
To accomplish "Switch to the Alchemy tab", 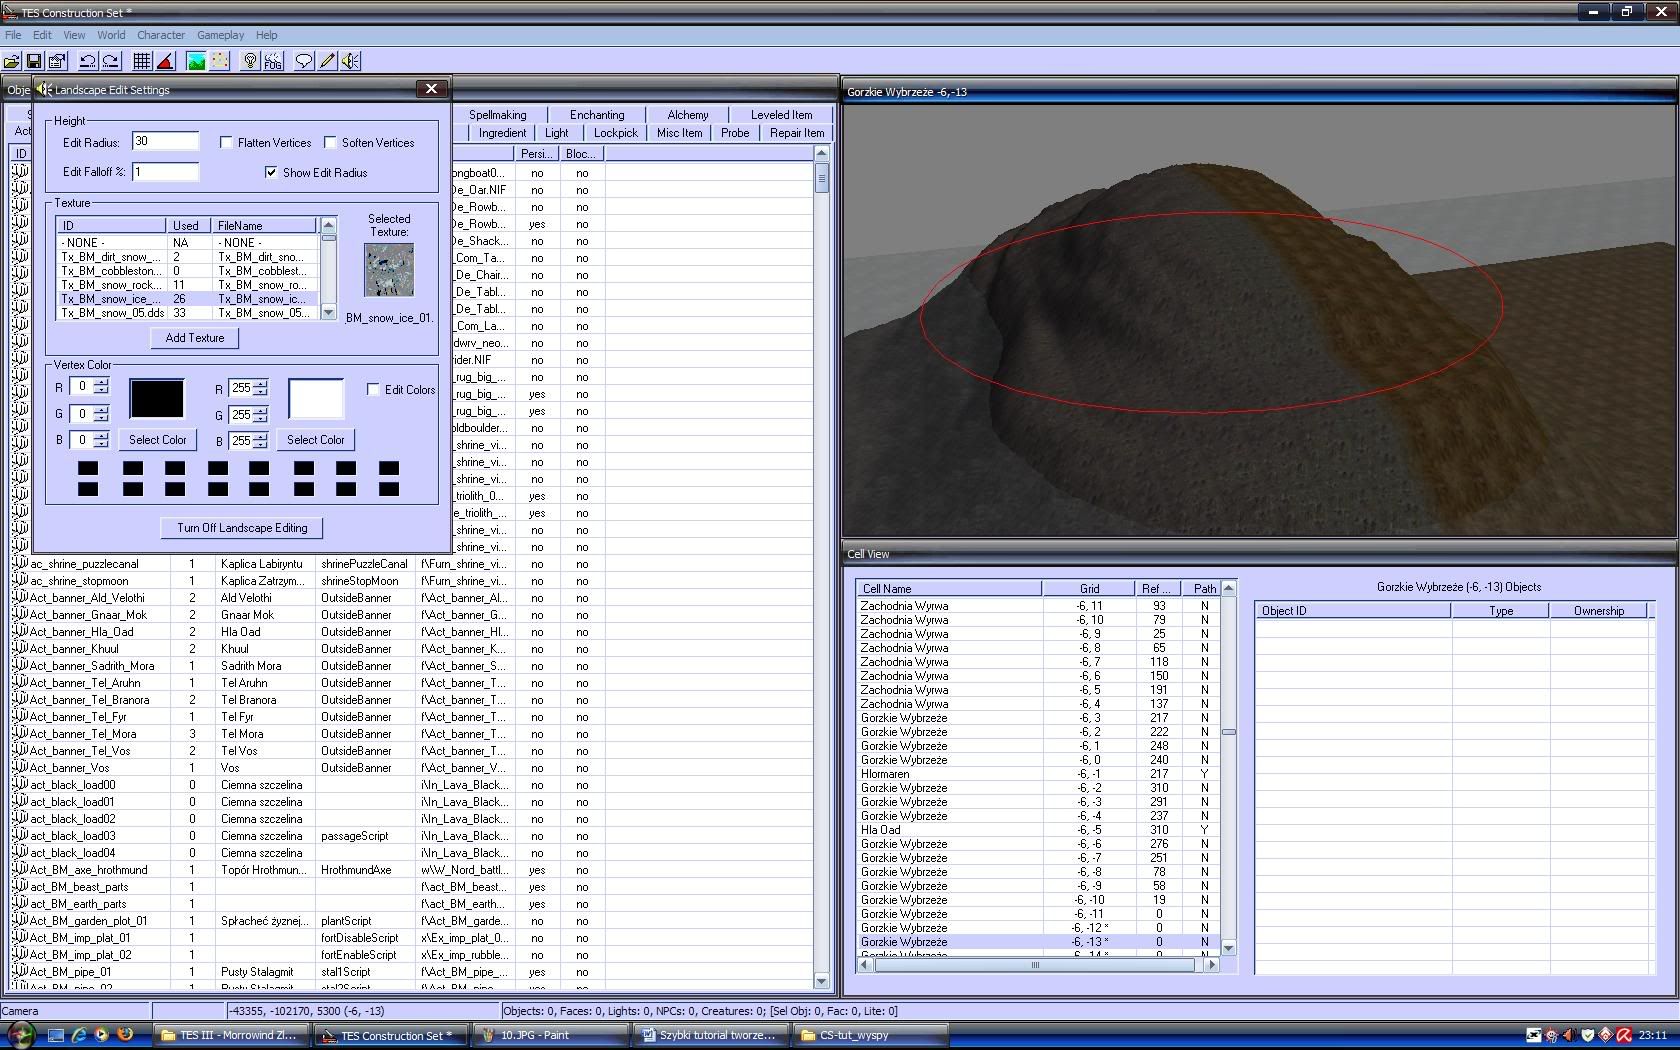I will click(688, 115).
